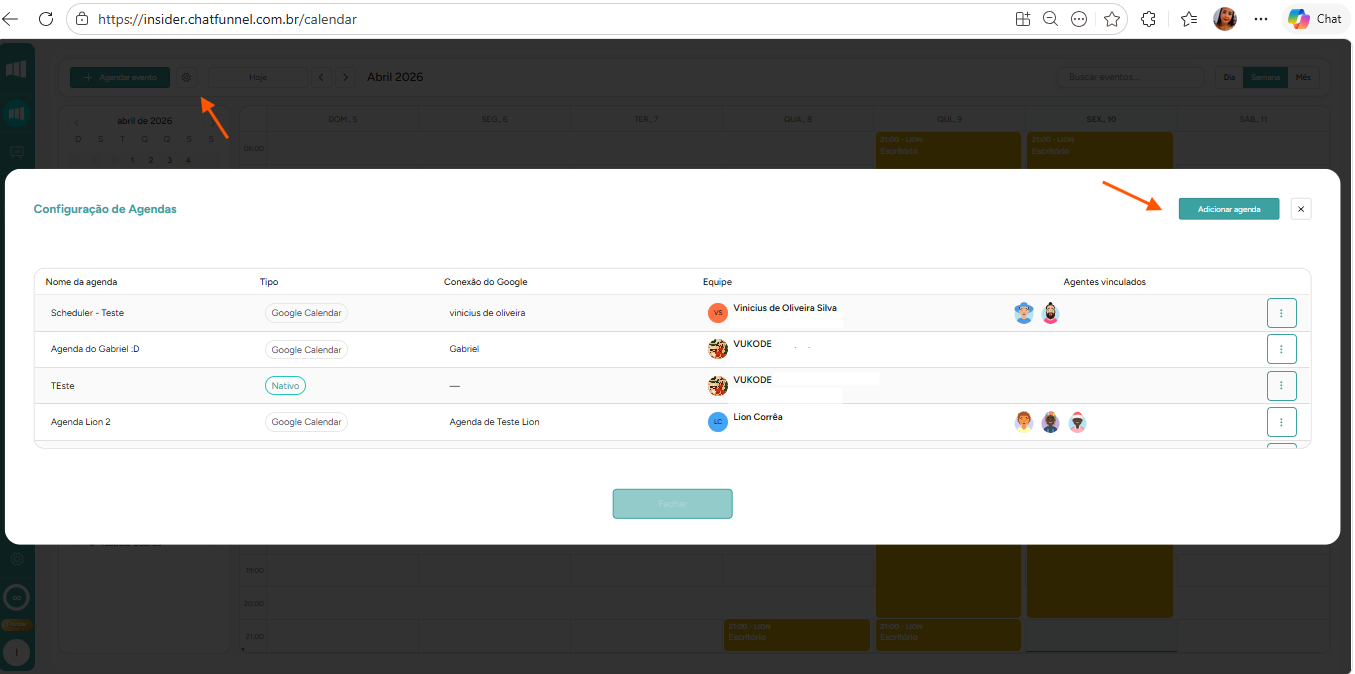1355x674 pixels.
Task: Click the Adicionar agenda button
Action: 1229,208
